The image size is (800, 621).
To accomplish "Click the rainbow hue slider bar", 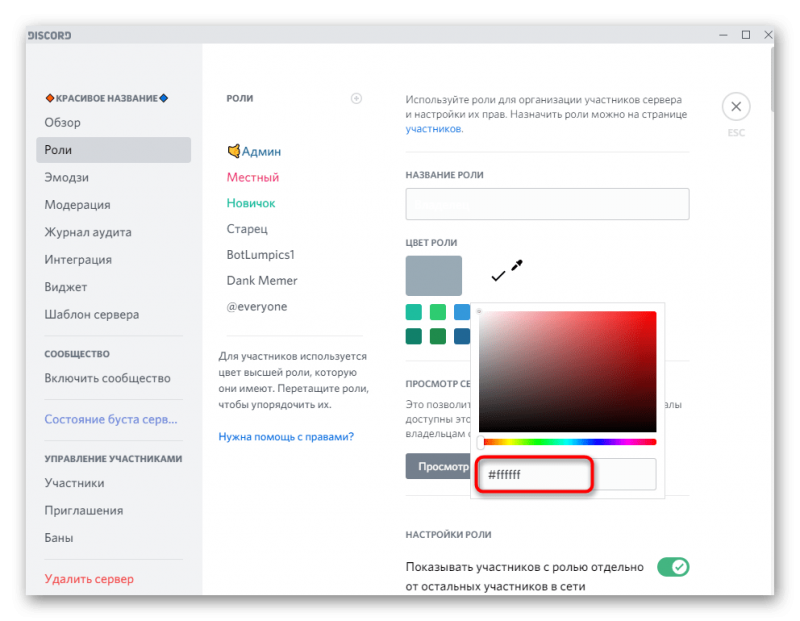I will (568, 442).
